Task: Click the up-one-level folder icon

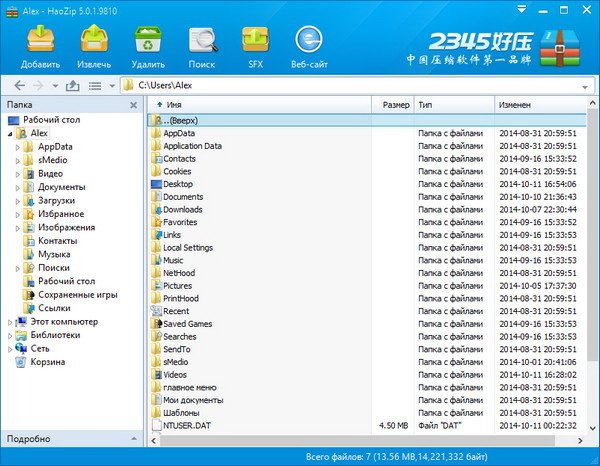Action: coord(72,85)
